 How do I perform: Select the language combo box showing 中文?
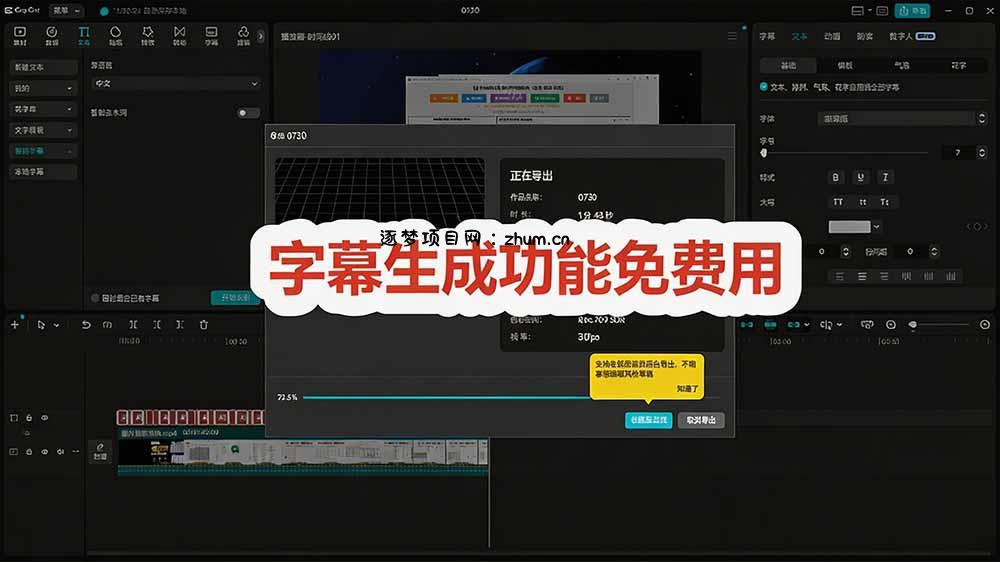176,84
